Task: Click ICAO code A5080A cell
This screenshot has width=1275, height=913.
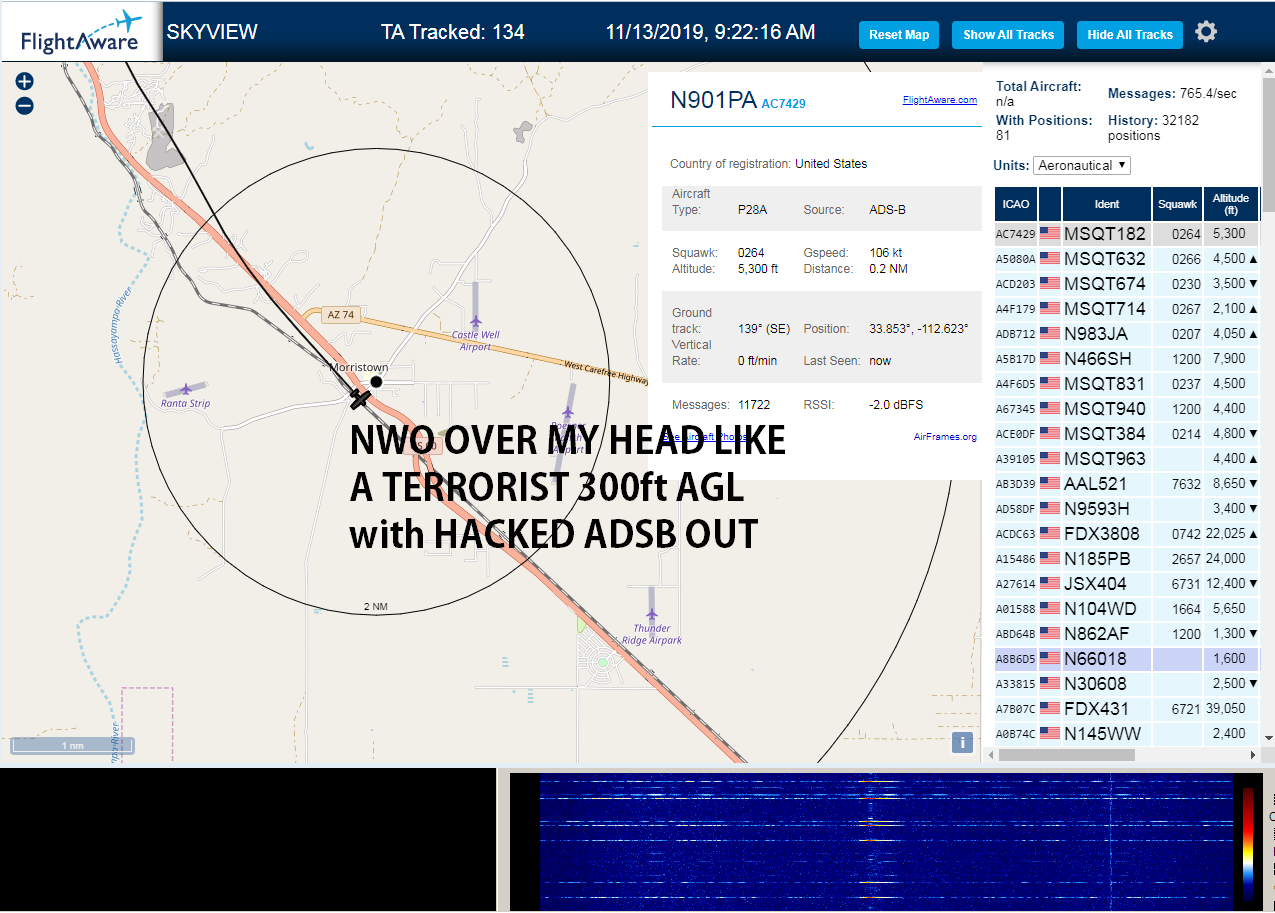Action: (x=1016, y=259)
